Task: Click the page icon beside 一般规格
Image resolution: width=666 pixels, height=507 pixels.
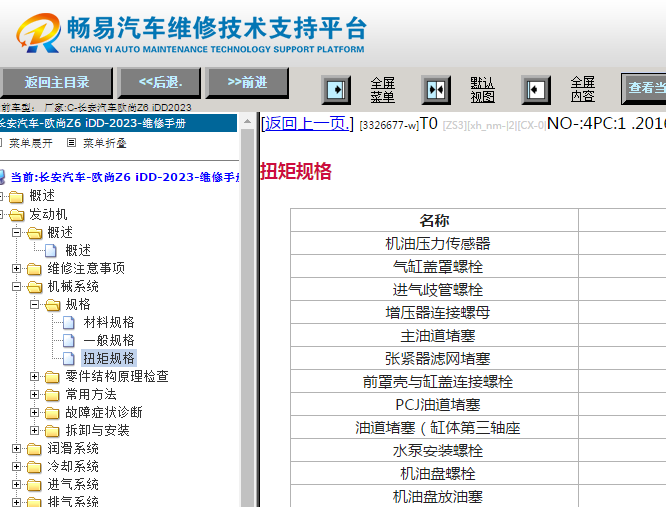Action: [69, 341]
